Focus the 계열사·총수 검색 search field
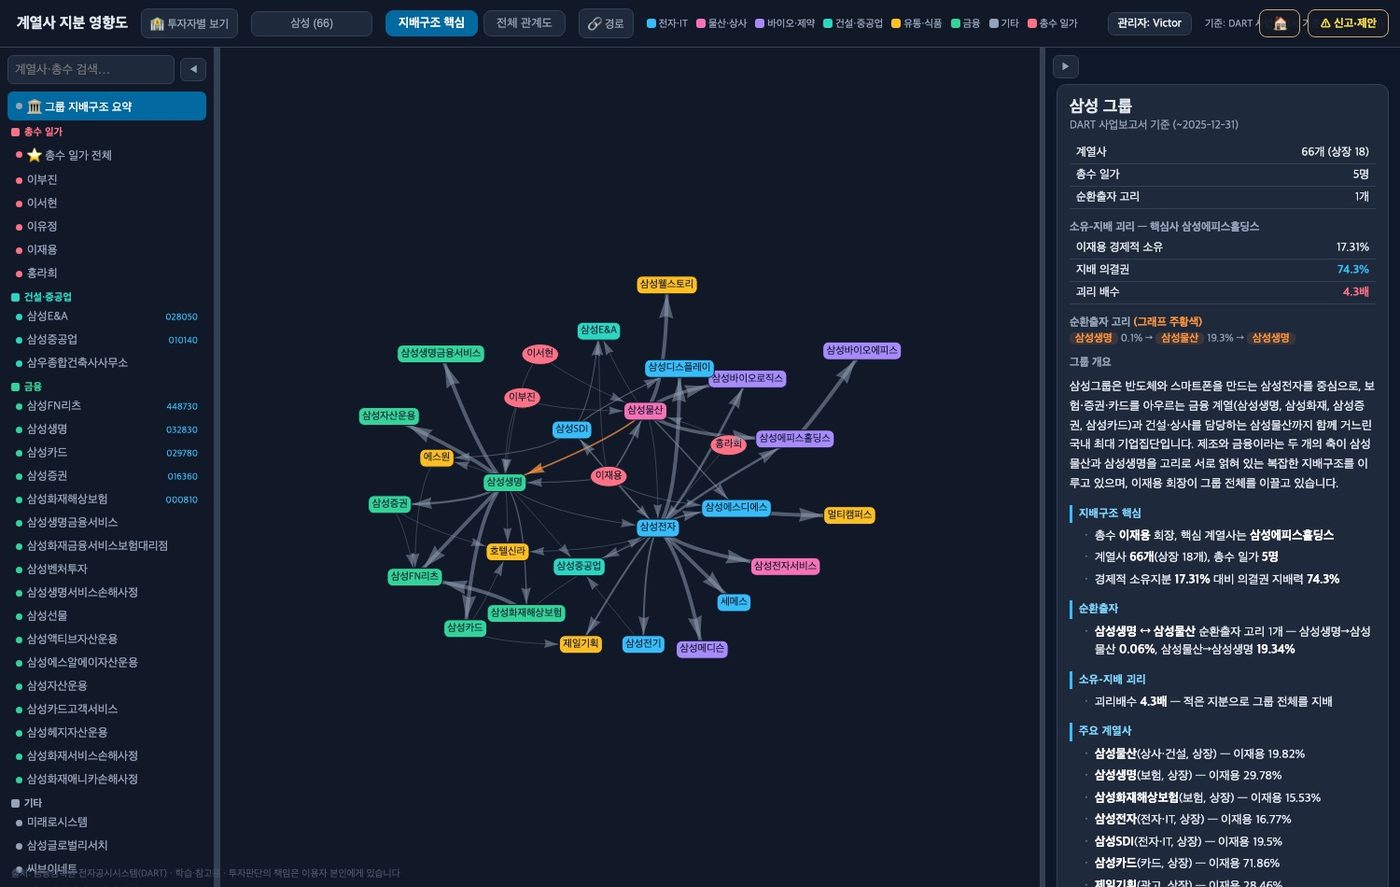 (91, 69)
